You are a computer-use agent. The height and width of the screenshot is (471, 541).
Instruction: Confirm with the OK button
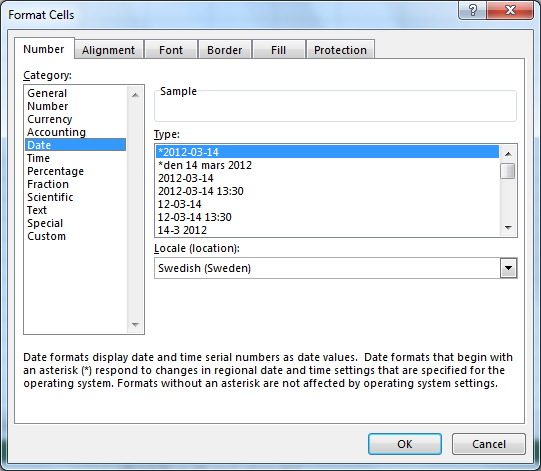405,444
